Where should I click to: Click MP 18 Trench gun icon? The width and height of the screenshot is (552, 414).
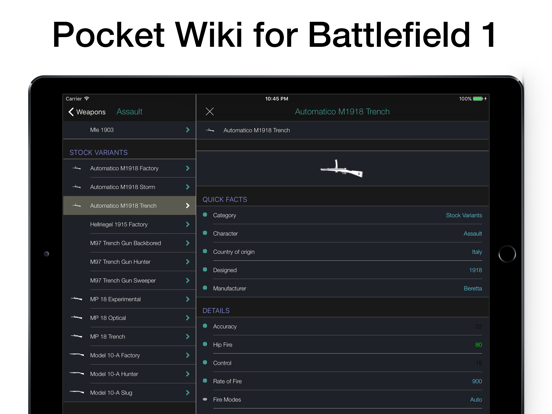tap(76, 337)
